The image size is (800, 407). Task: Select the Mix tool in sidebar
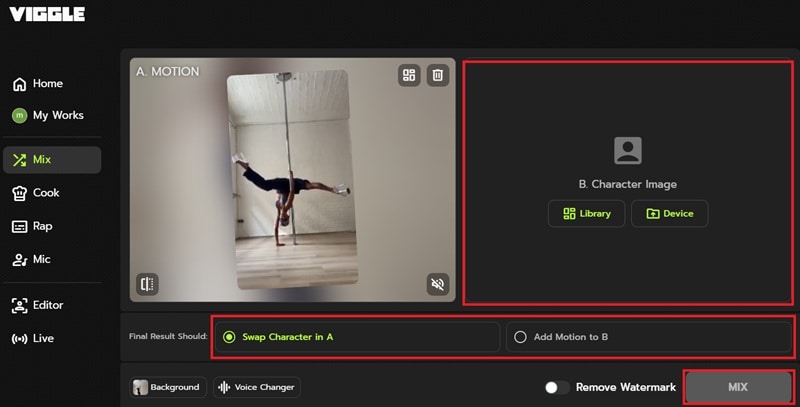point(52,160)
